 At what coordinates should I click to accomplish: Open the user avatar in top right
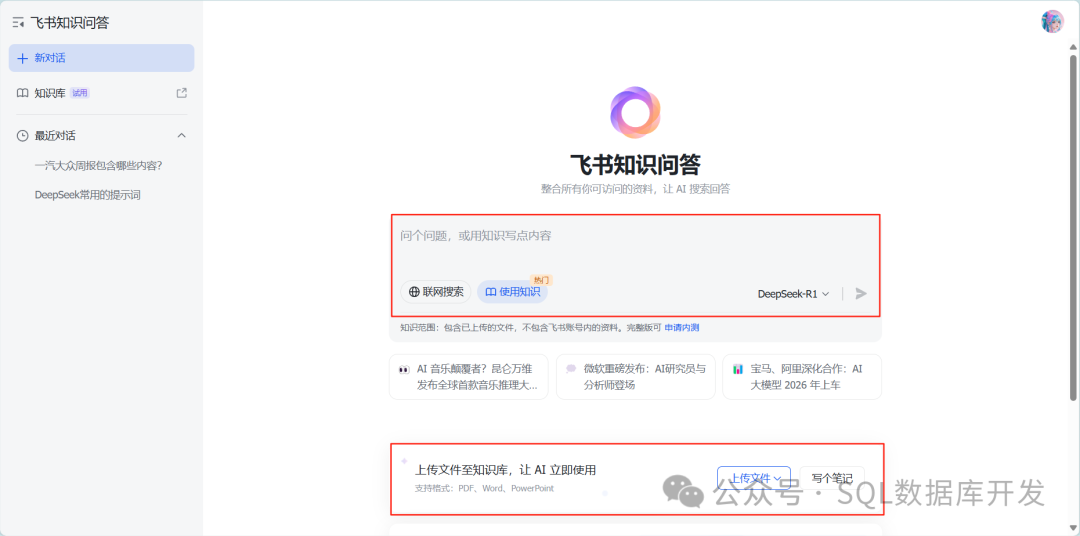tap(1052, 21)
